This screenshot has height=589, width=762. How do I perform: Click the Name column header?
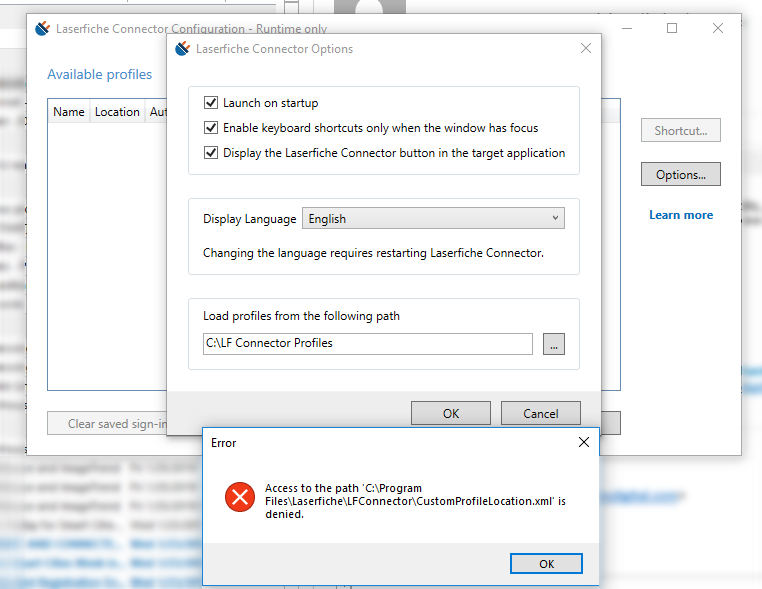pos(69,112)
